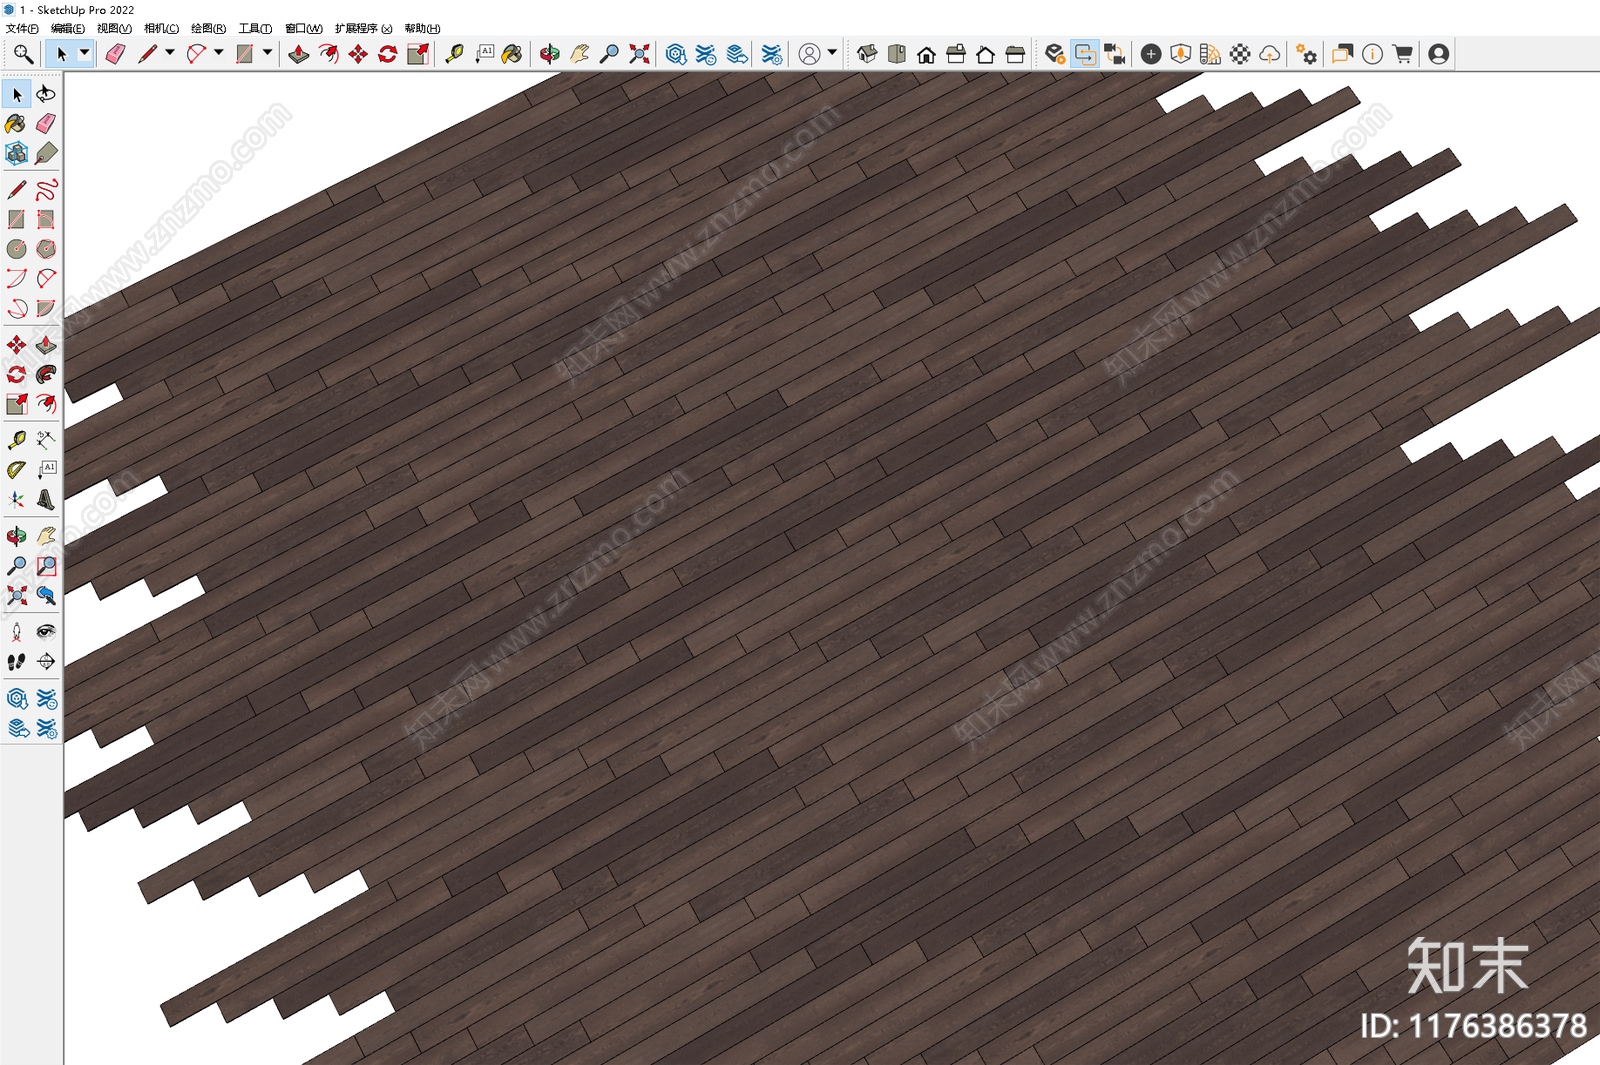1600x1065 pixels.
Task: Expand the Rectangle shape tool dropdown arrow
Action: point(268,53)
